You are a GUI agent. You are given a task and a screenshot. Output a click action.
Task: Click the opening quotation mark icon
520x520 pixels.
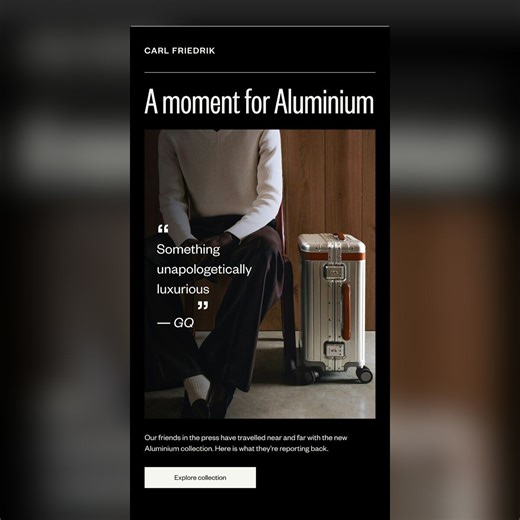point(163,229)
